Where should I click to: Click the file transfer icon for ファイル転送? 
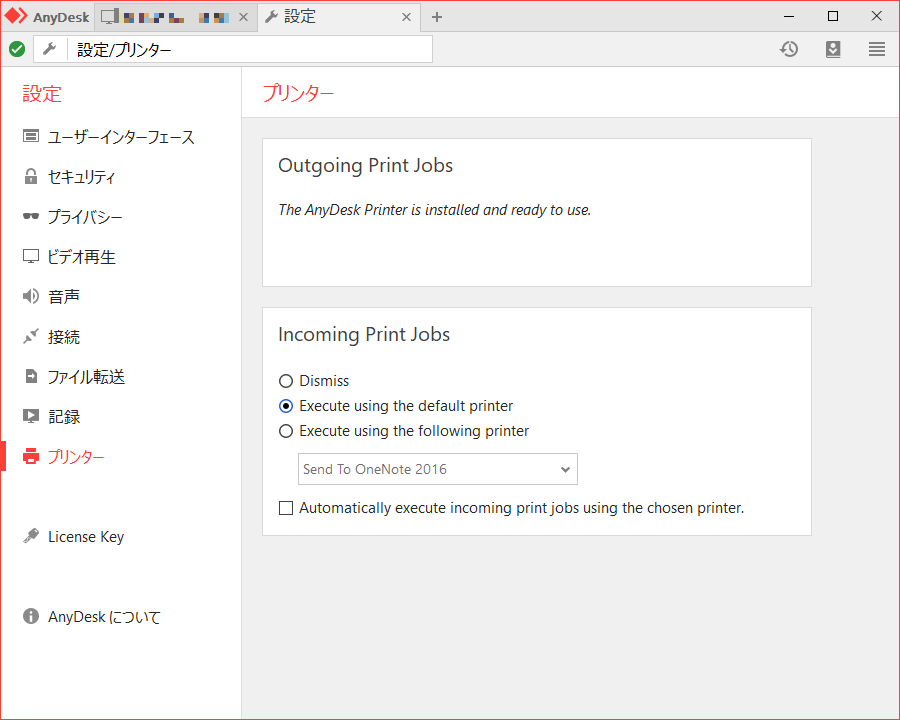coord(31,376)
